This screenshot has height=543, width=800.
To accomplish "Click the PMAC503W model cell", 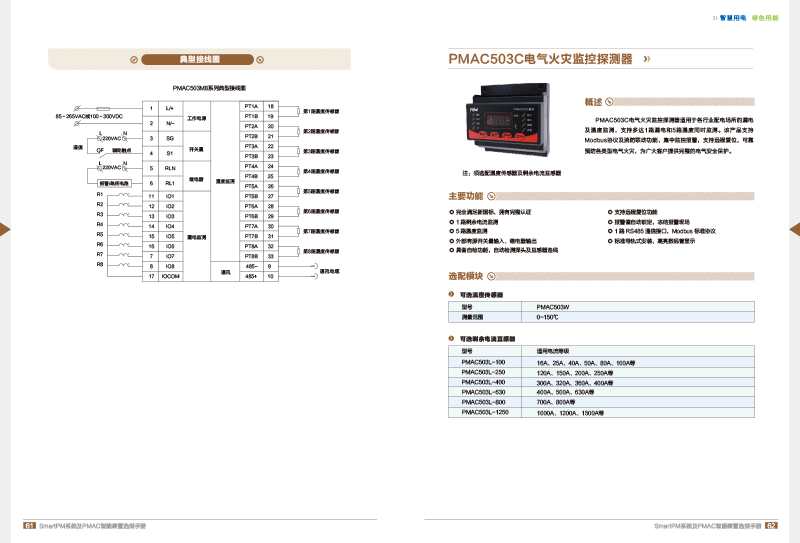I will pos(553,307).
